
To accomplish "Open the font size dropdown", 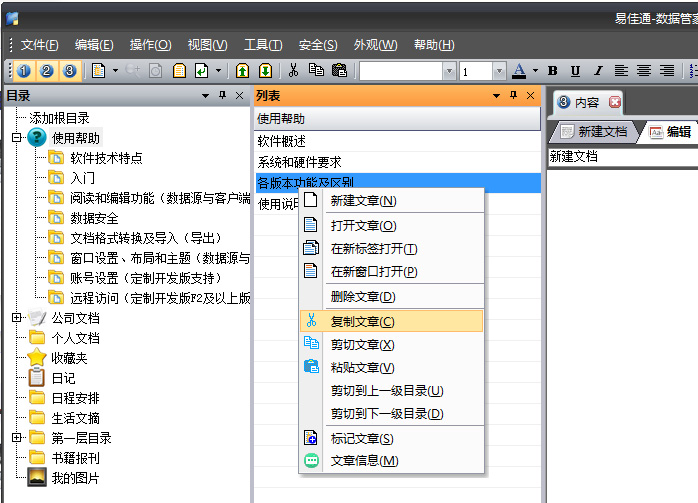I will 498,71.
